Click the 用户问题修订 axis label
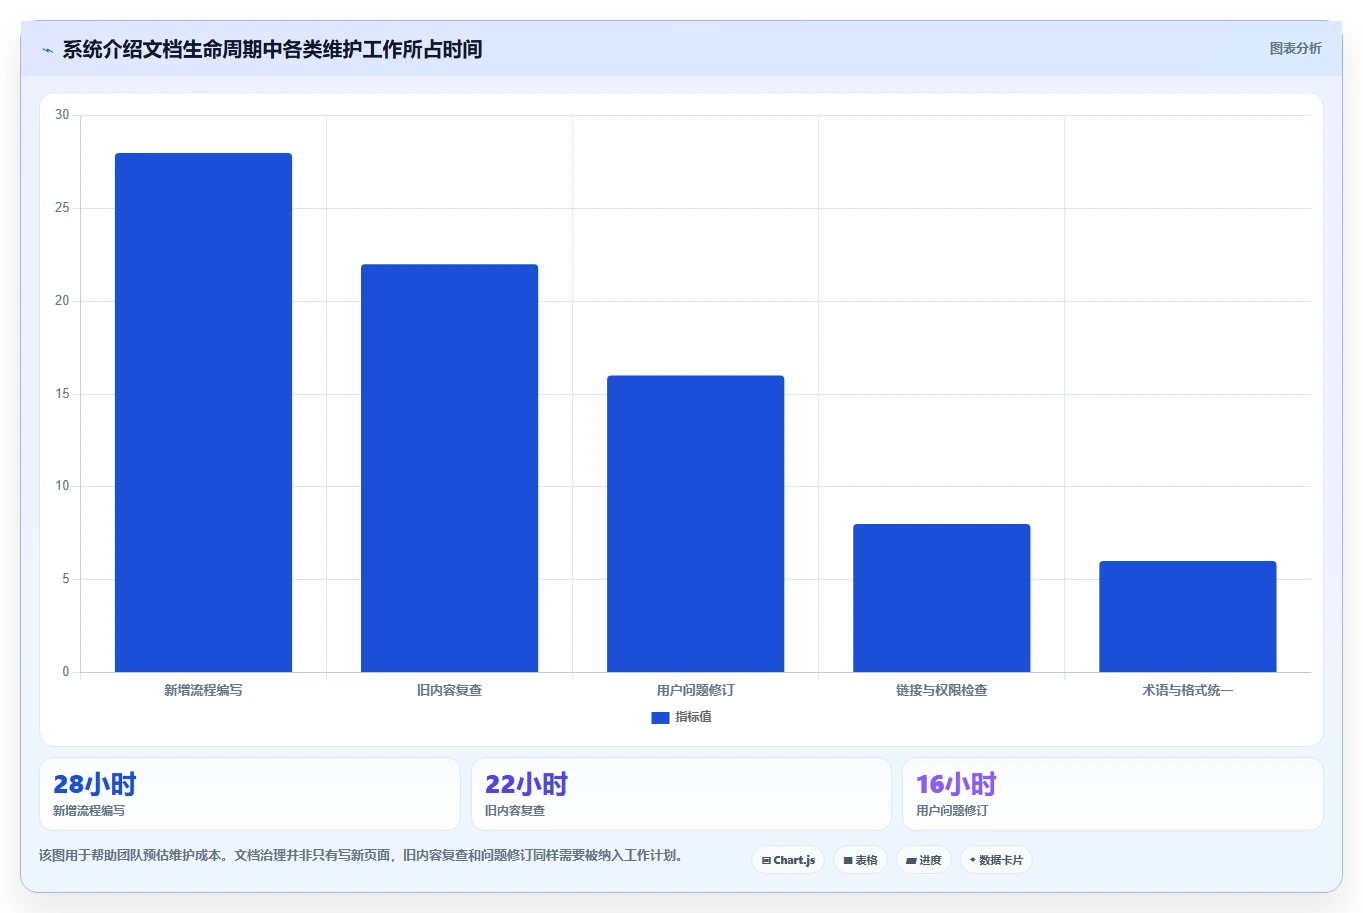The width and height of the screenshot is (1363, 913). pos(695,690)
